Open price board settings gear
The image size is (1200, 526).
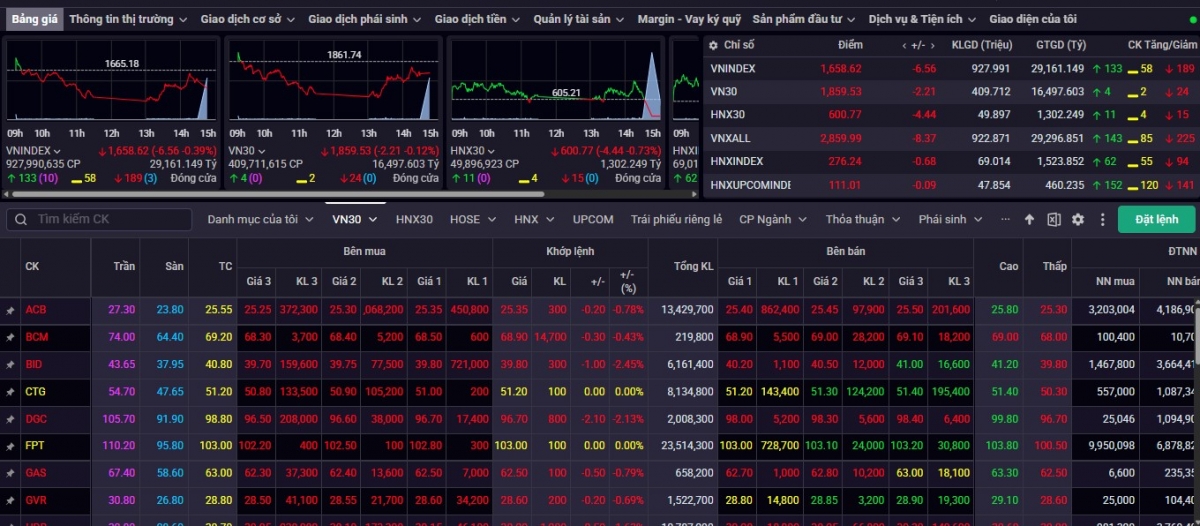[1078, 220]
